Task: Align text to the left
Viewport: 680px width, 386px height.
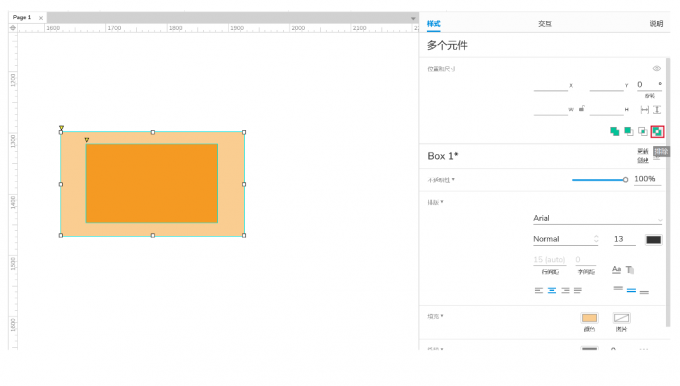Action: [x=539, y=290]
